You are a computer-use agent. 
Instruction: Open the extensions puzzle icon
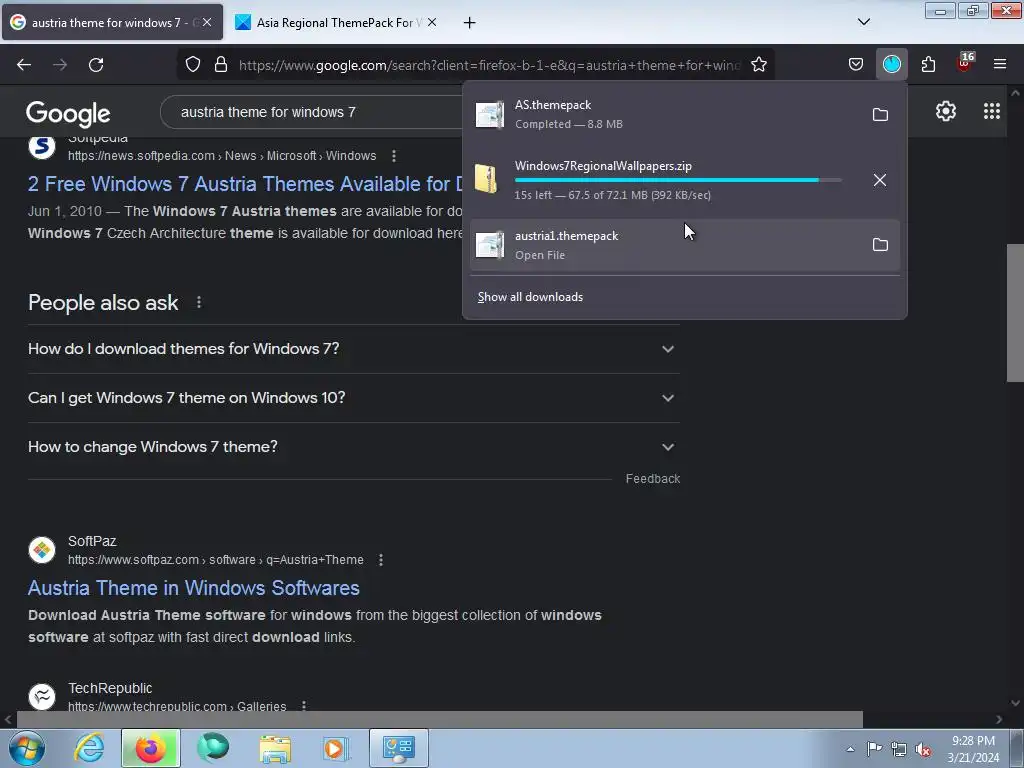point(928,64)
